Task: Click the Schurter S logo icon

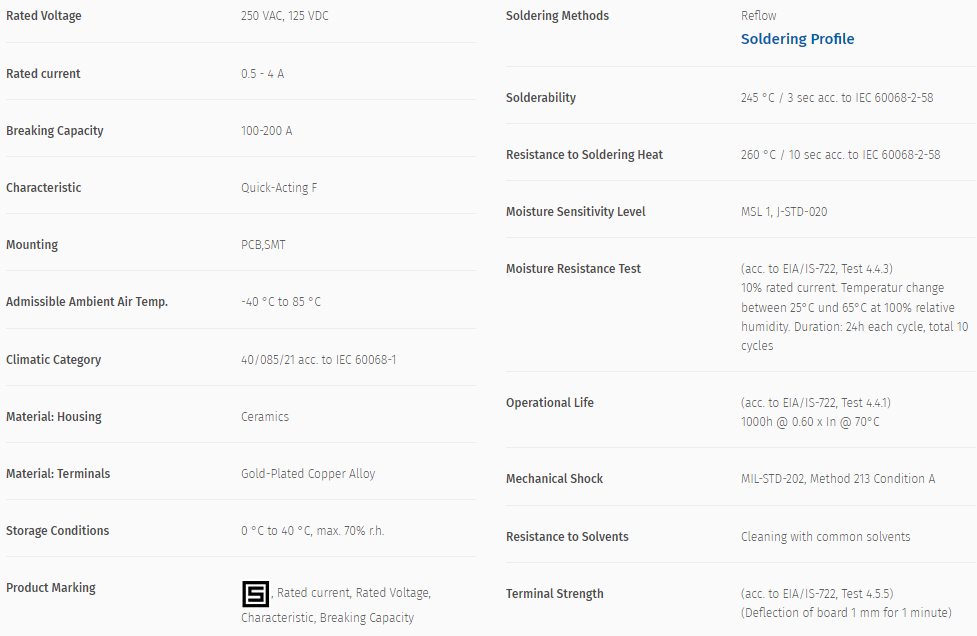Action: pos(255,594)
